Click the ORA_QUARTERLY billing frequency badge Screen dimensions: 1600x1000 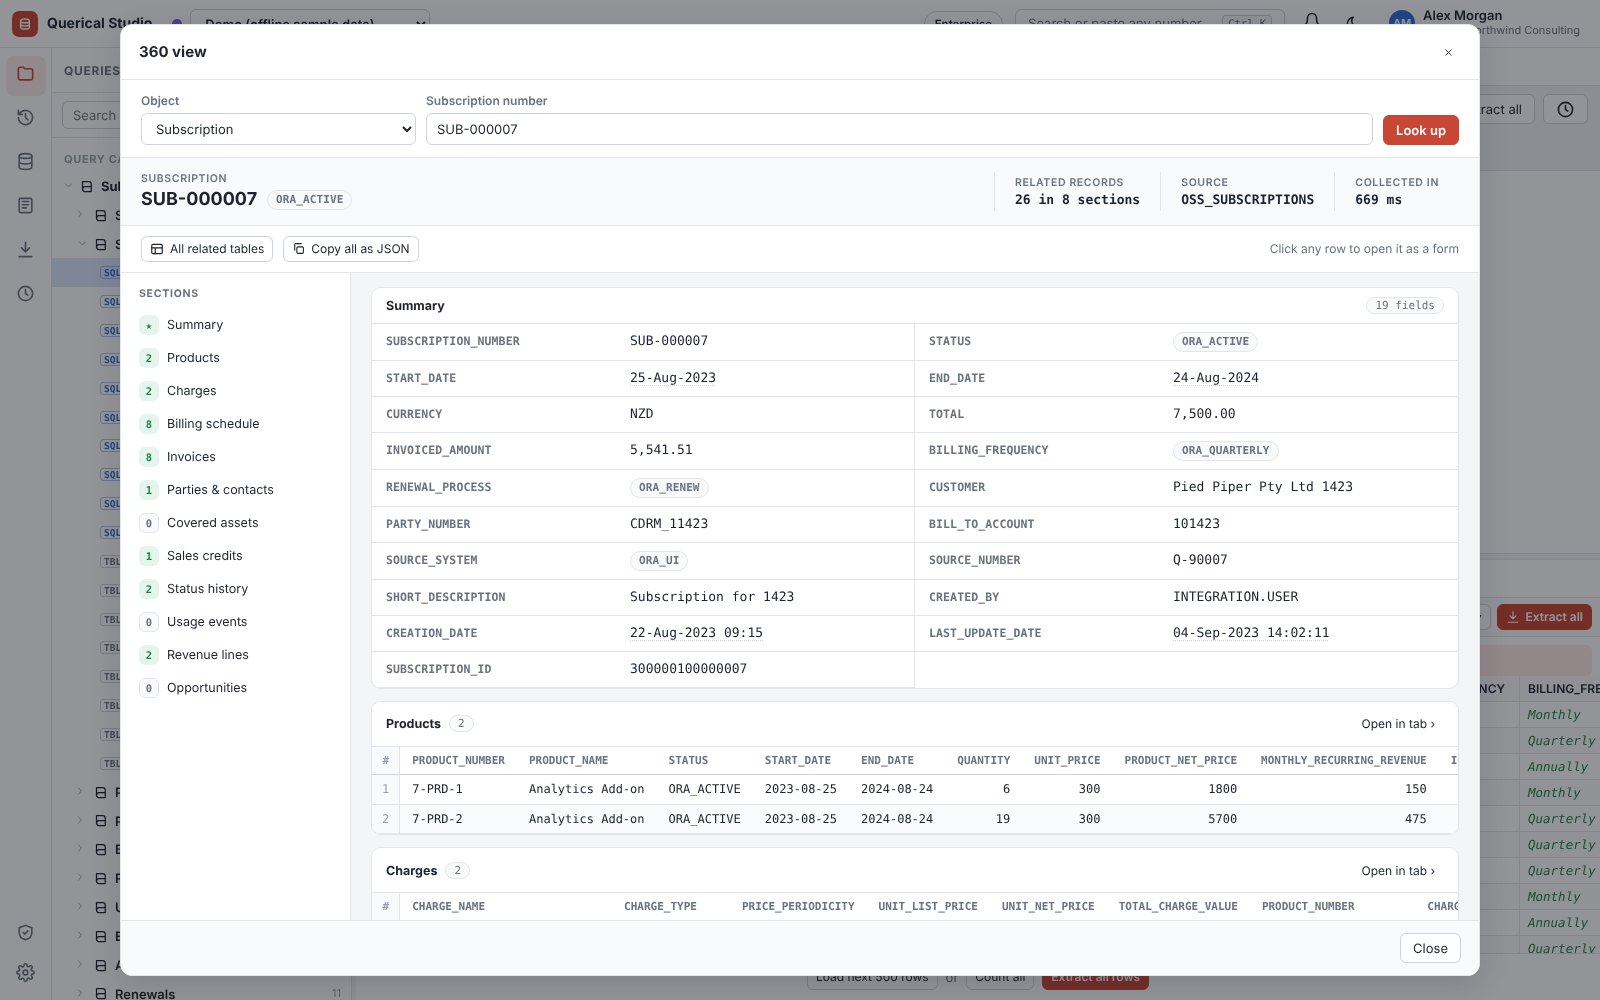pyautogui.click(x=1225, y=450)
